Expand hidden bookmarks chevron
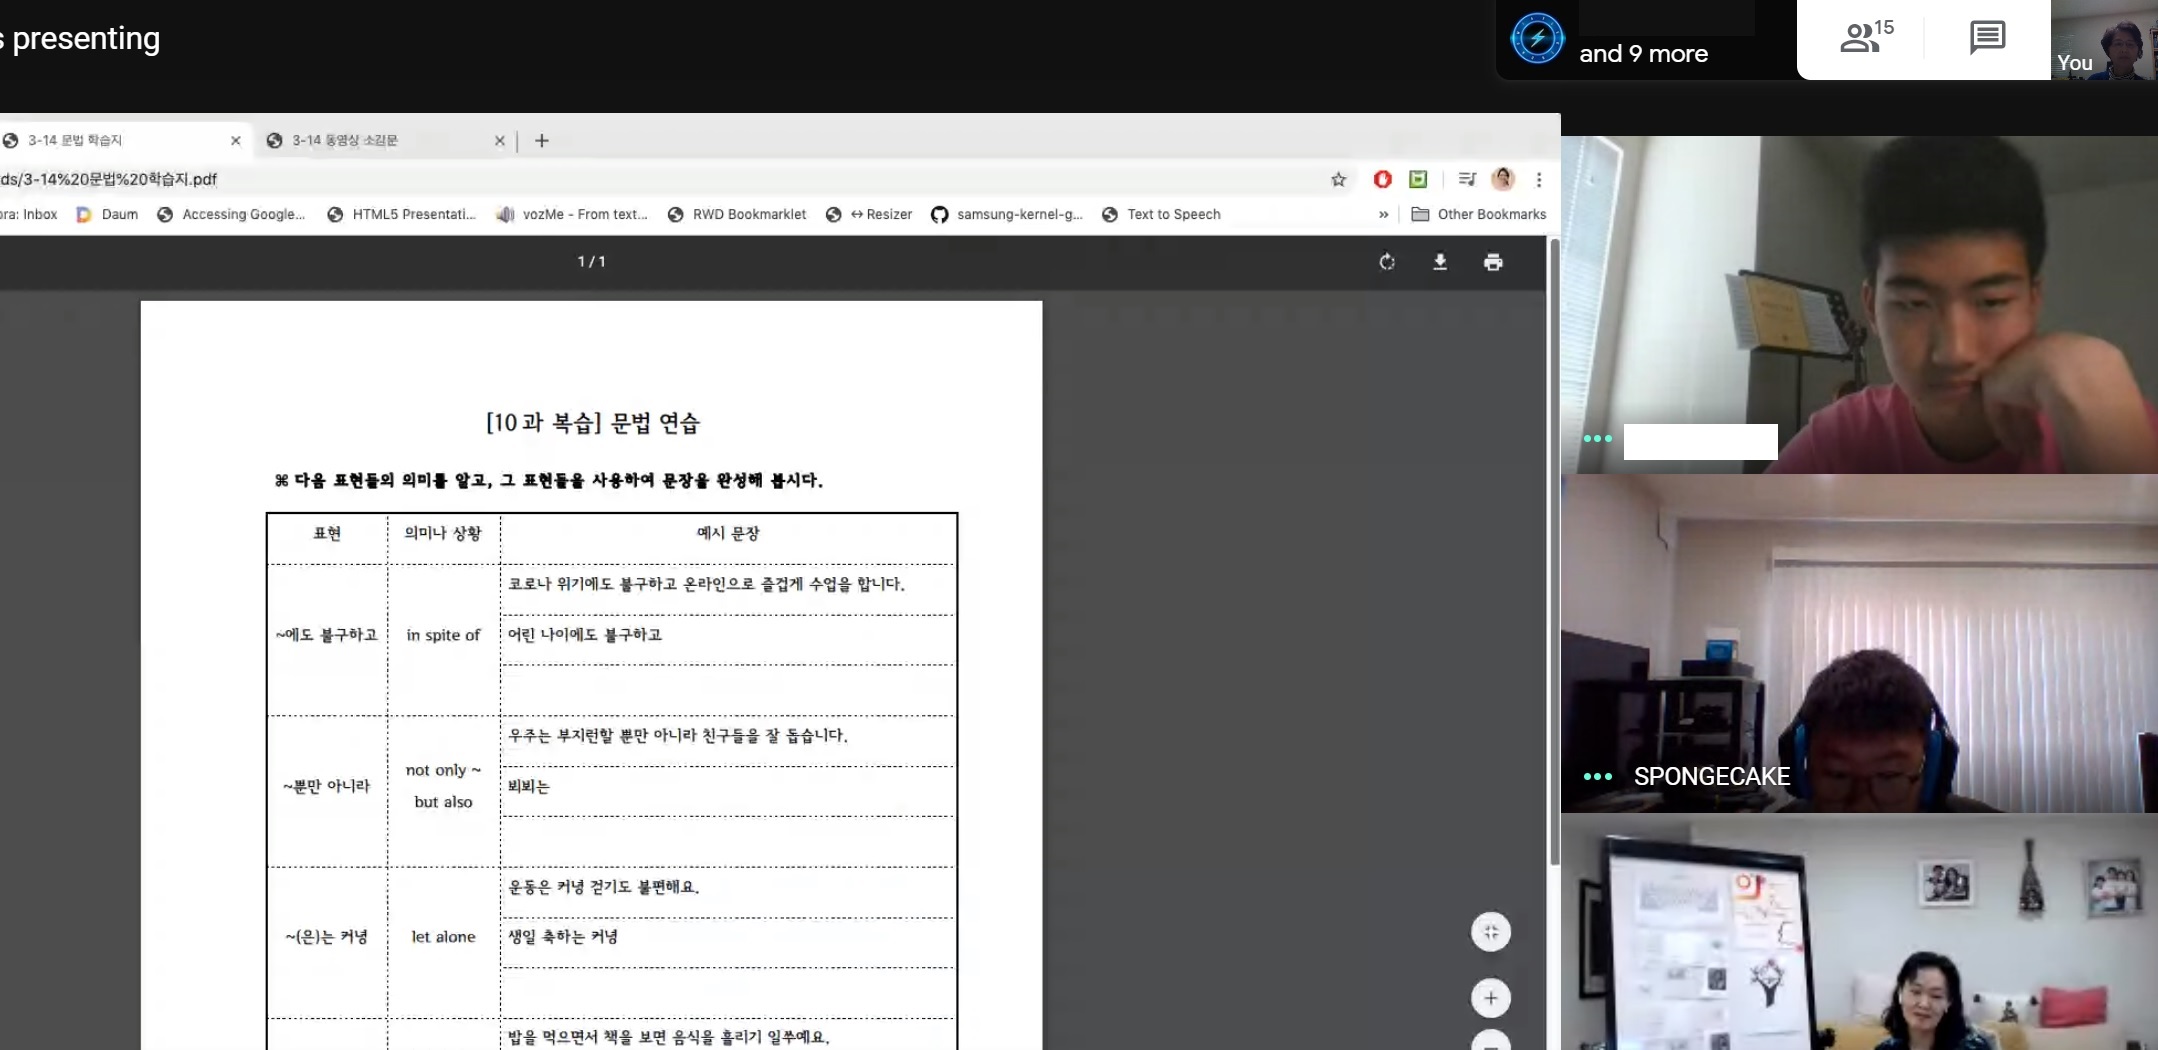Image resolution: width=2158 pixels, height=1050 pixels. (1383, 214)
